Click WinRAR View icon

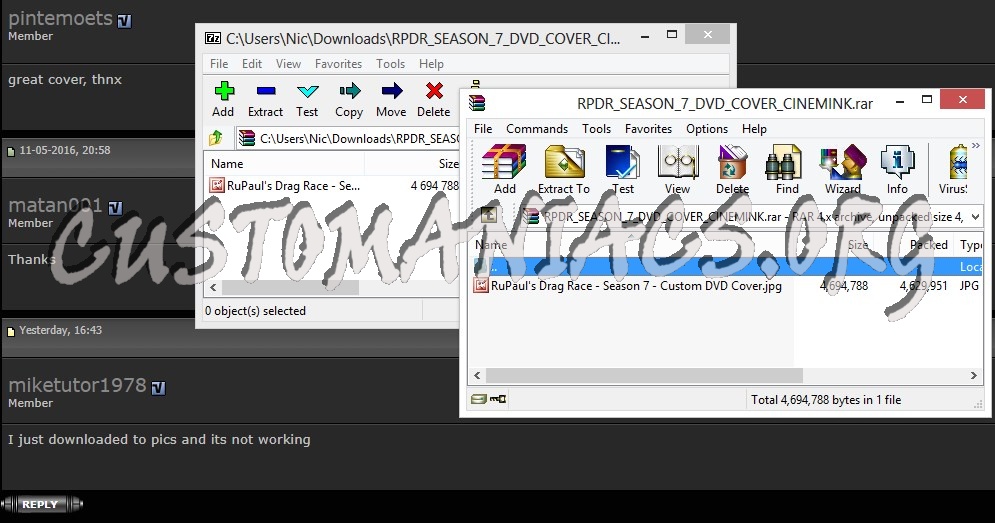click(678, 162)
